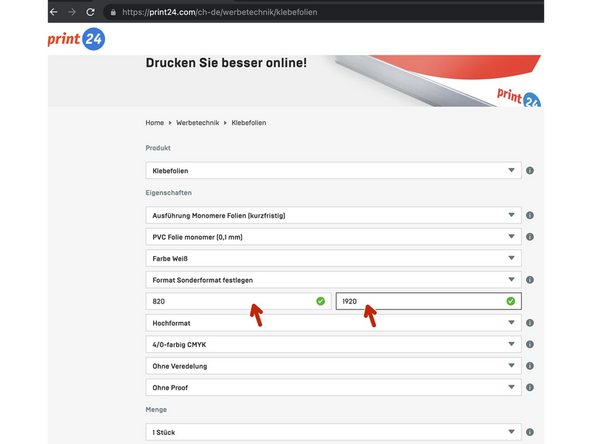Show info for Ohne Proof
The image size is (592, 444).
coord(530,387)
